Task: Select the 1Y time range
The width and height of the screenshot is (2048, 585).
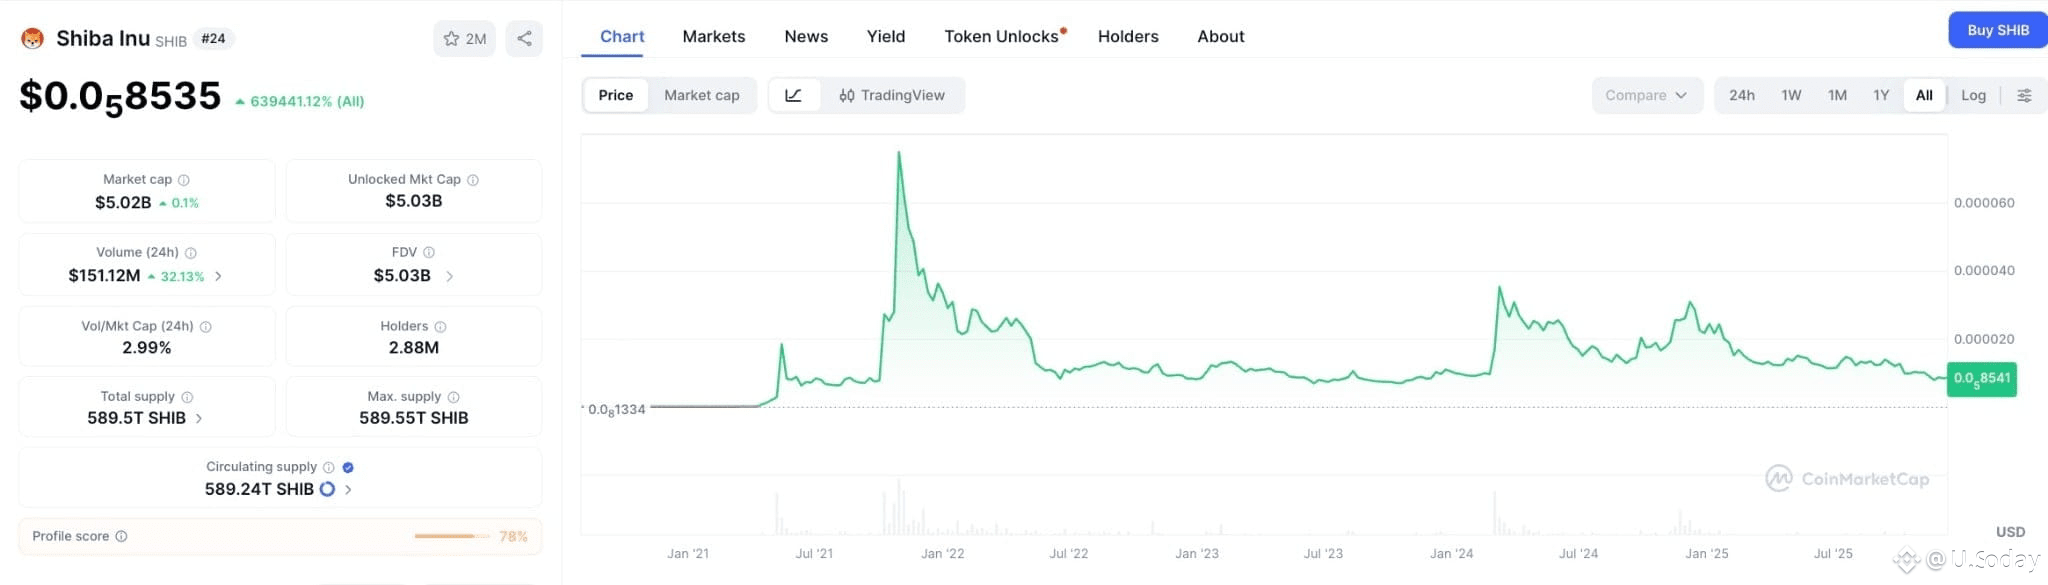Action: (1881, 95)
